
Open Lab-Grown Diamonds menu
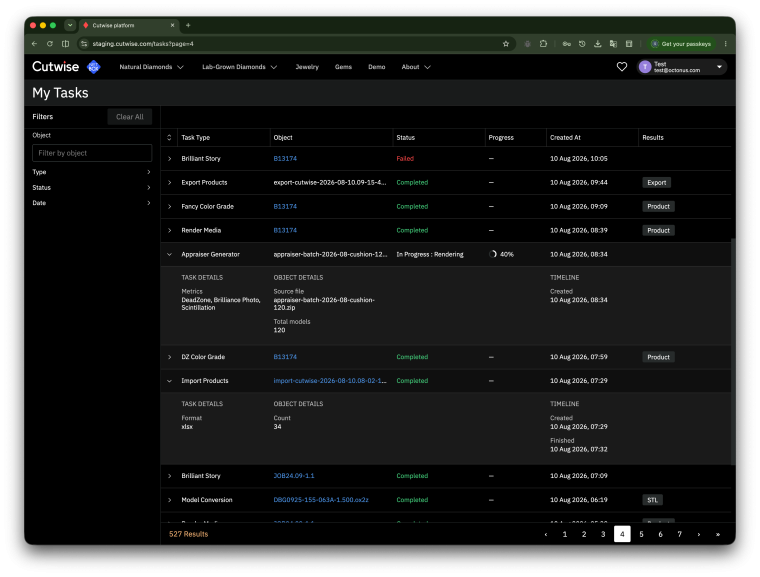point(239,67)
